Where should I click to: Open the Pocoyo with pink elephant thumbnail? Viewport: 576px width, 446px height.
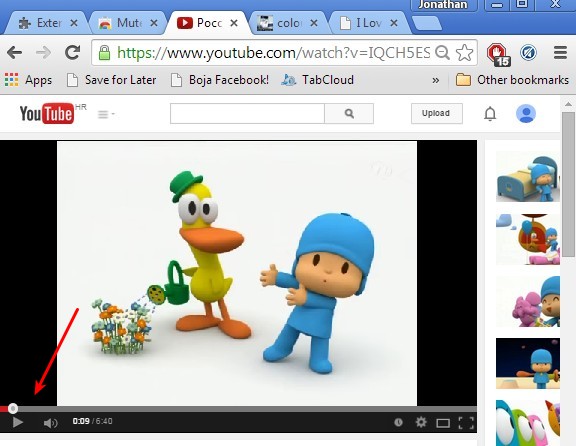click(528, 301)
